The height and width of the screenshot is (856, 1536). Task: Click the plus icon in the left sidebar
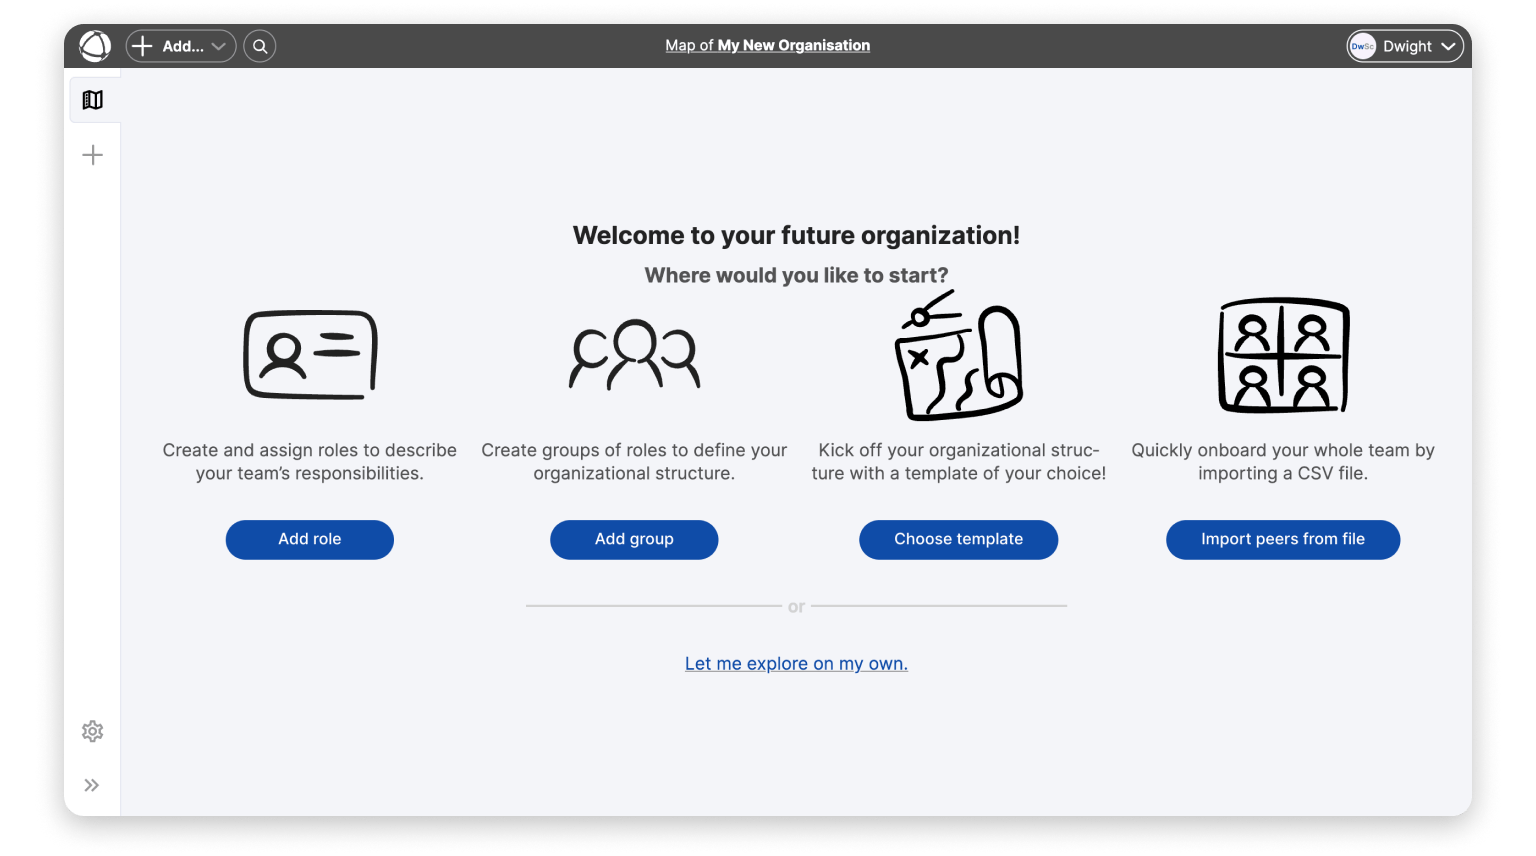point(93,155)
